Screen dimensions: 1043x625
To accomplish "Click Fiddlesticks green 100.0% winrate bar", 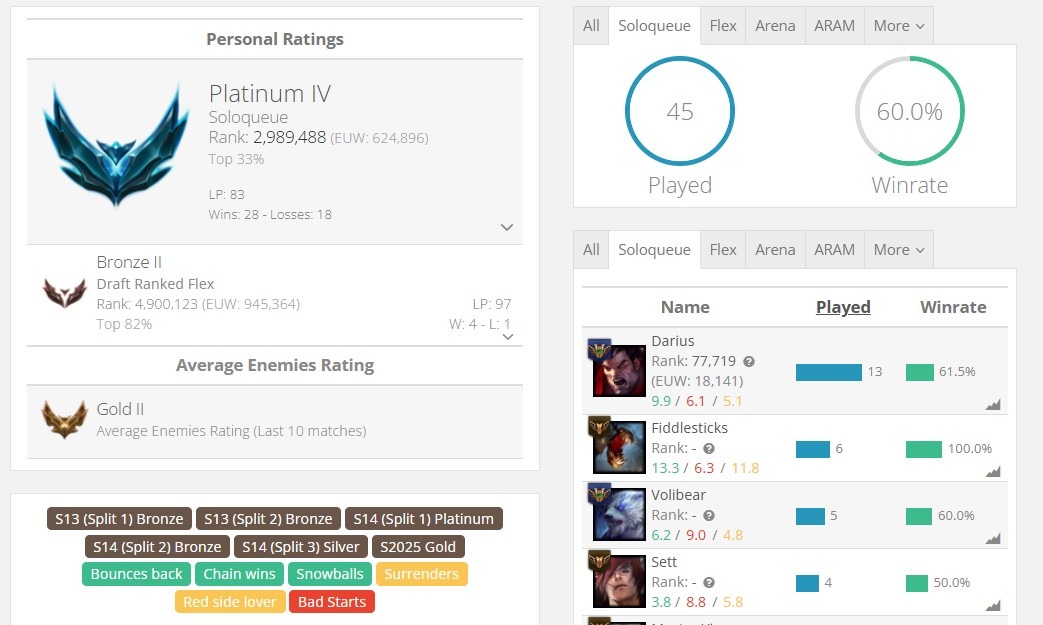I will tap(924, 449).
